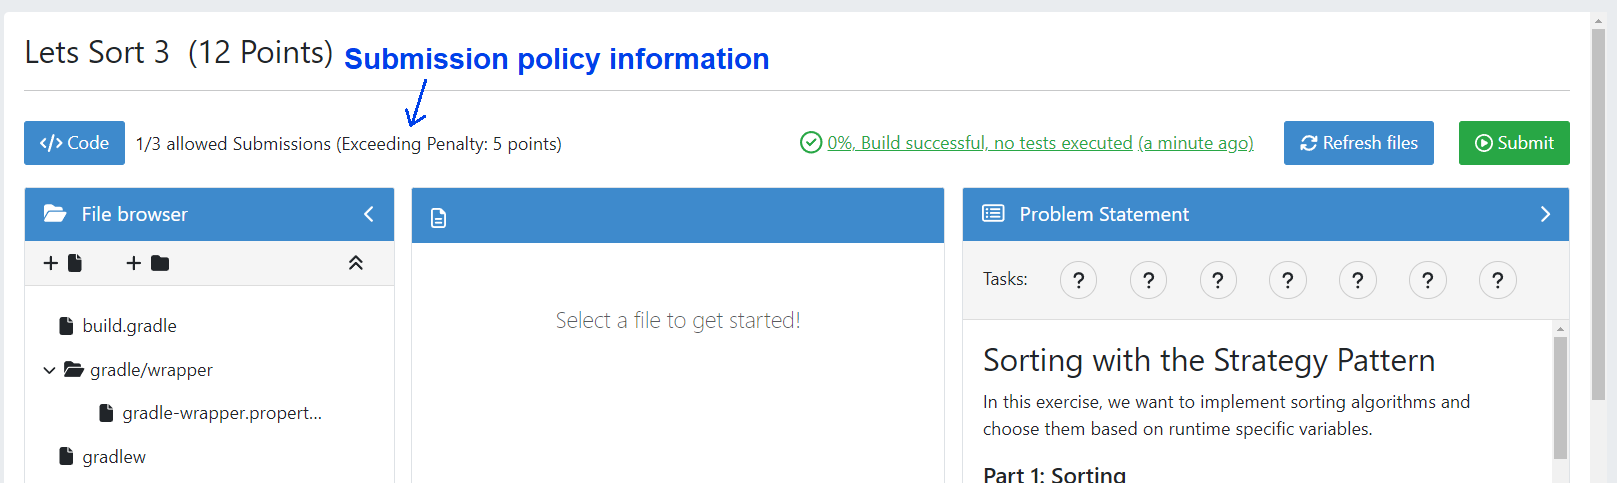Collapse the Problem Statement panel
The image size is (1617, 483).
tap(1545, 214)
